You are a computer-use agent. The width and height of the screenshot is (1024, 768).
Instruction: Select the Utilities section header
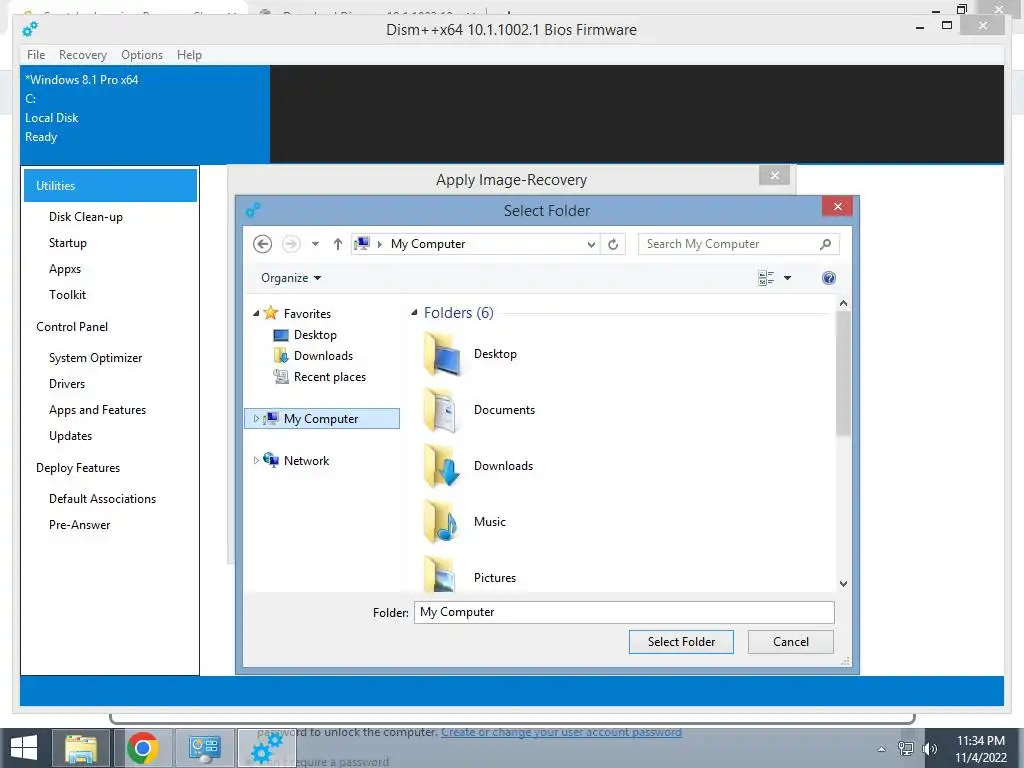click(110, 185)
